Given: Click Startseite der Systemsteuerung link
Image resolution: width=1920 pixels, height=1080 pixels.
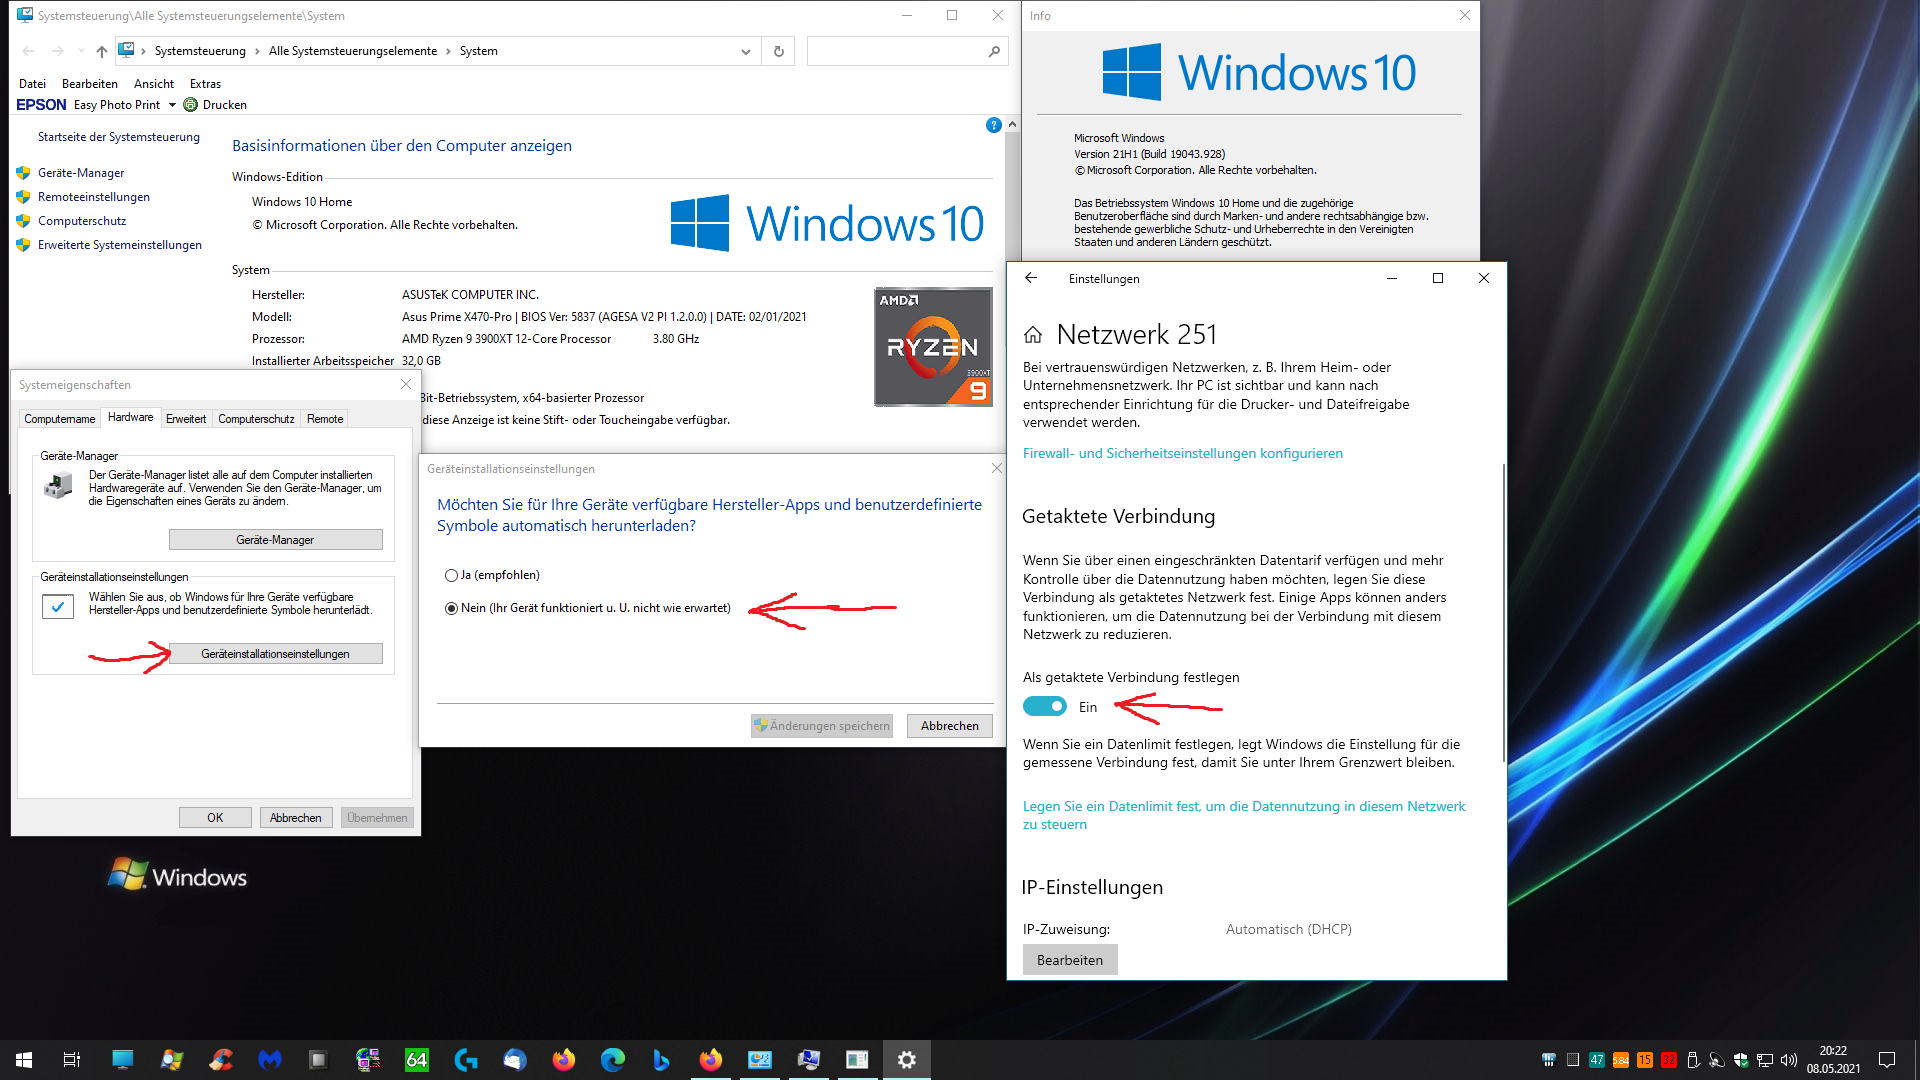Looking at the screenshot, I should (119, 137).
